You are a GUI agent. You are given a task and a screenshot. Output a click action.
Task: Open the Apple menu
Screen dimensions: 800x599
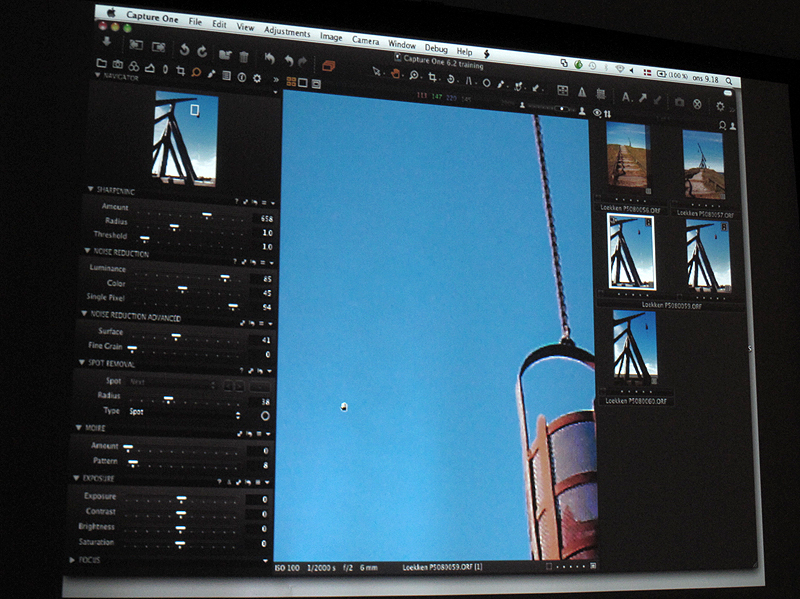pos(111,12)
